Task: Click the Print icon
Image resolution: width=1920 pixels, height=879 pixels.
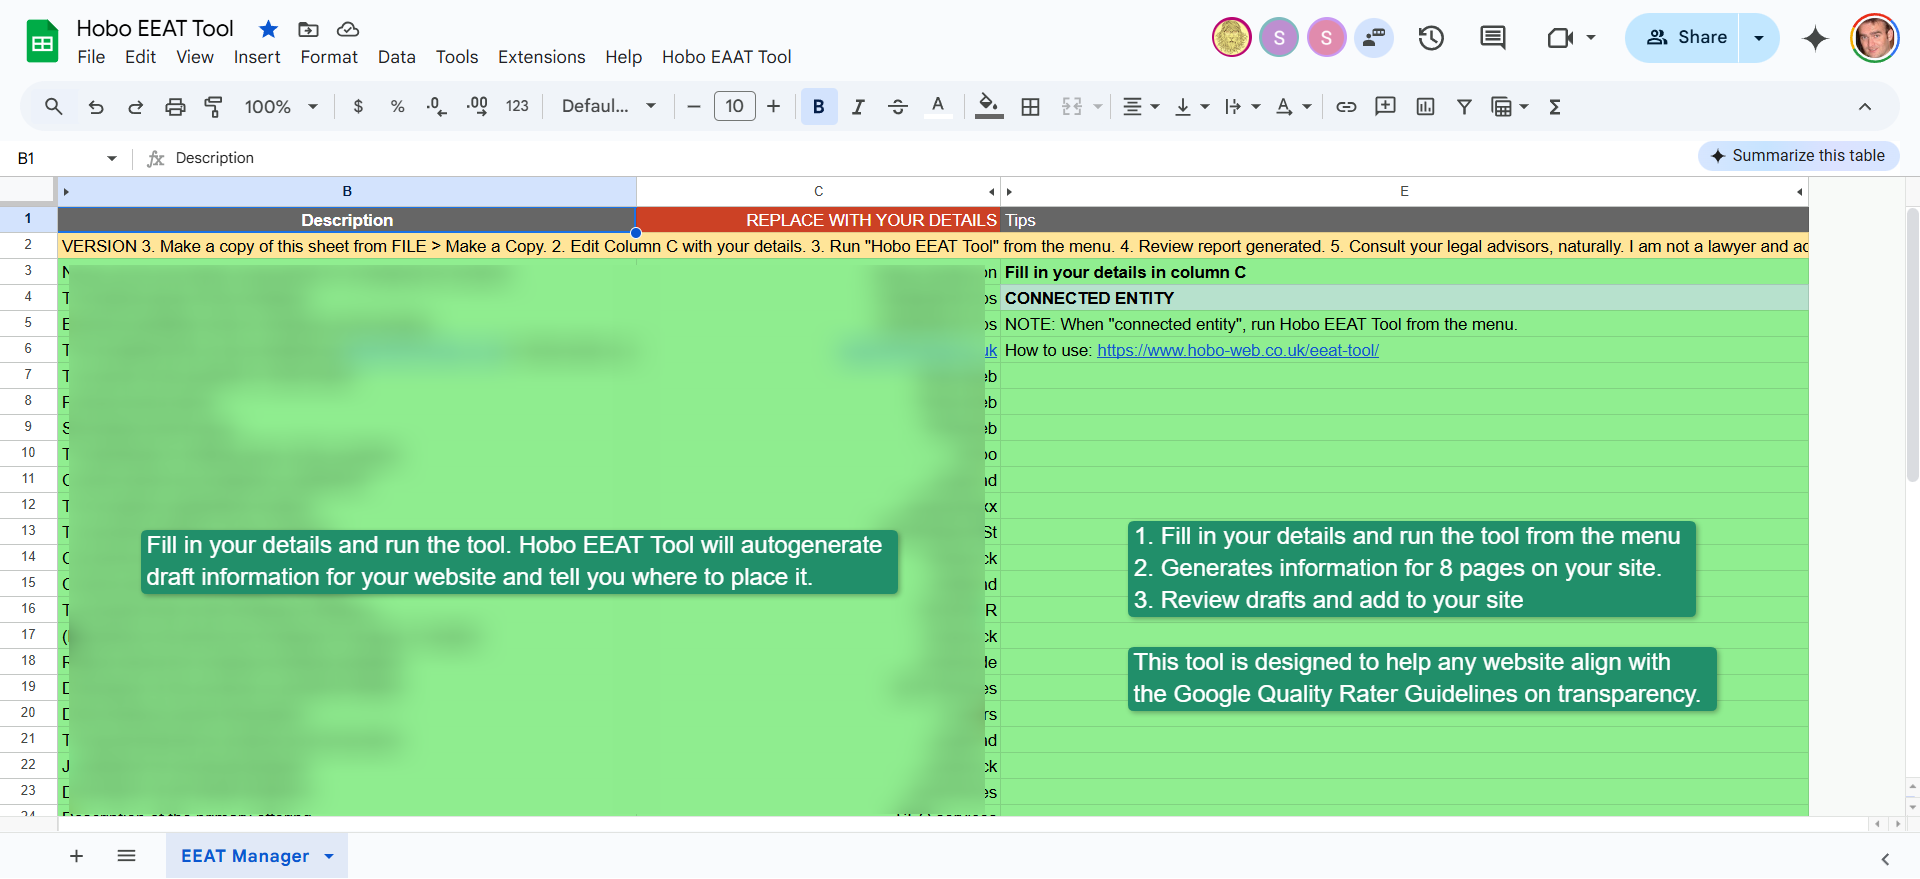Action: click(x=175, y=106)
